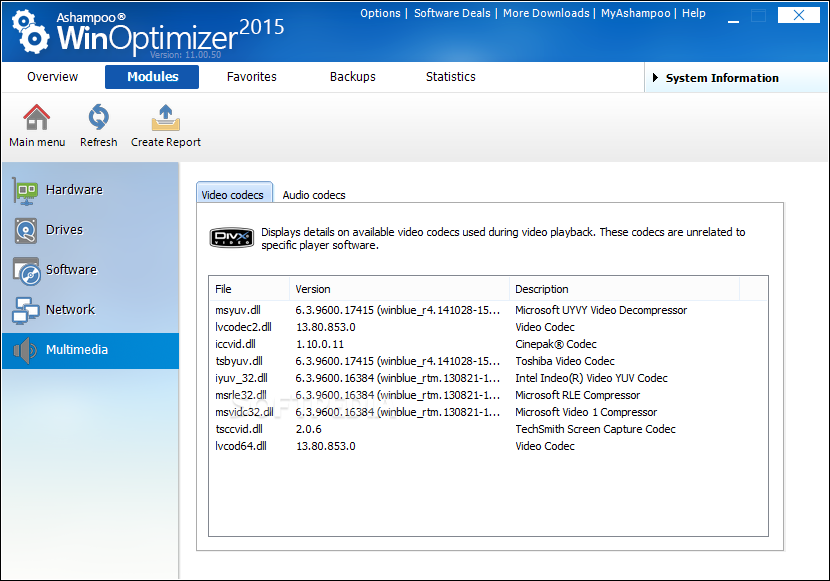Screen dimensions: 830x581
Task: Click the DivX video logo icon
Action: point(231,238)
